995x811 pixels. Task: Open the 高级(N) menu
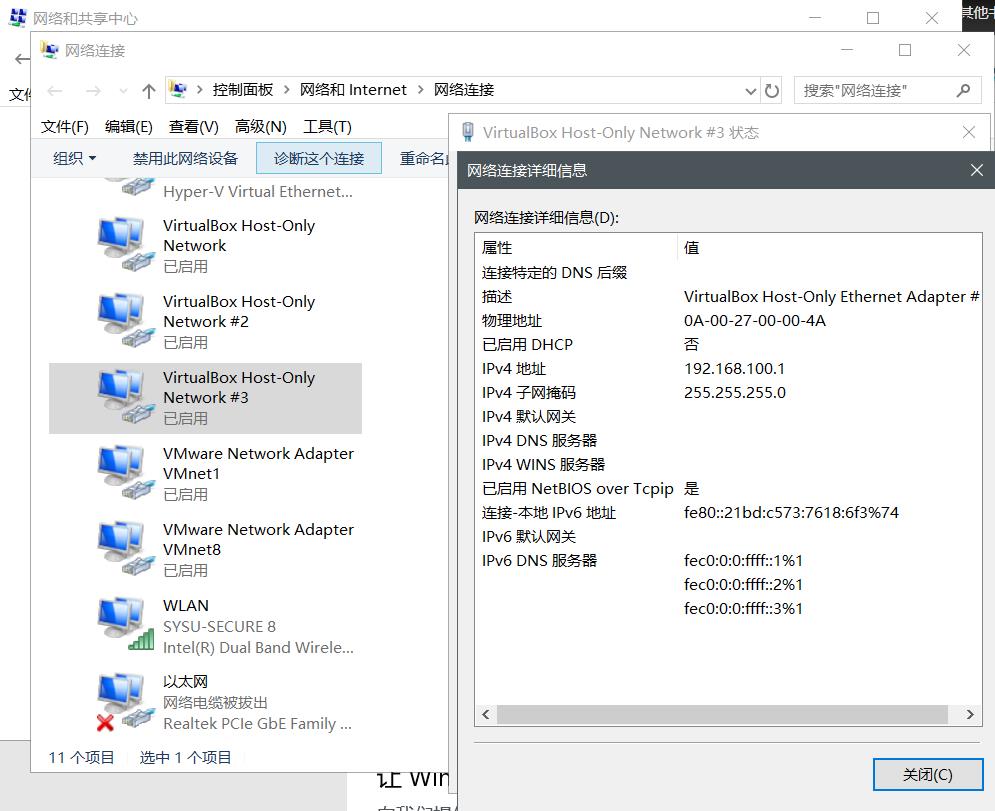tap(261, 127)
